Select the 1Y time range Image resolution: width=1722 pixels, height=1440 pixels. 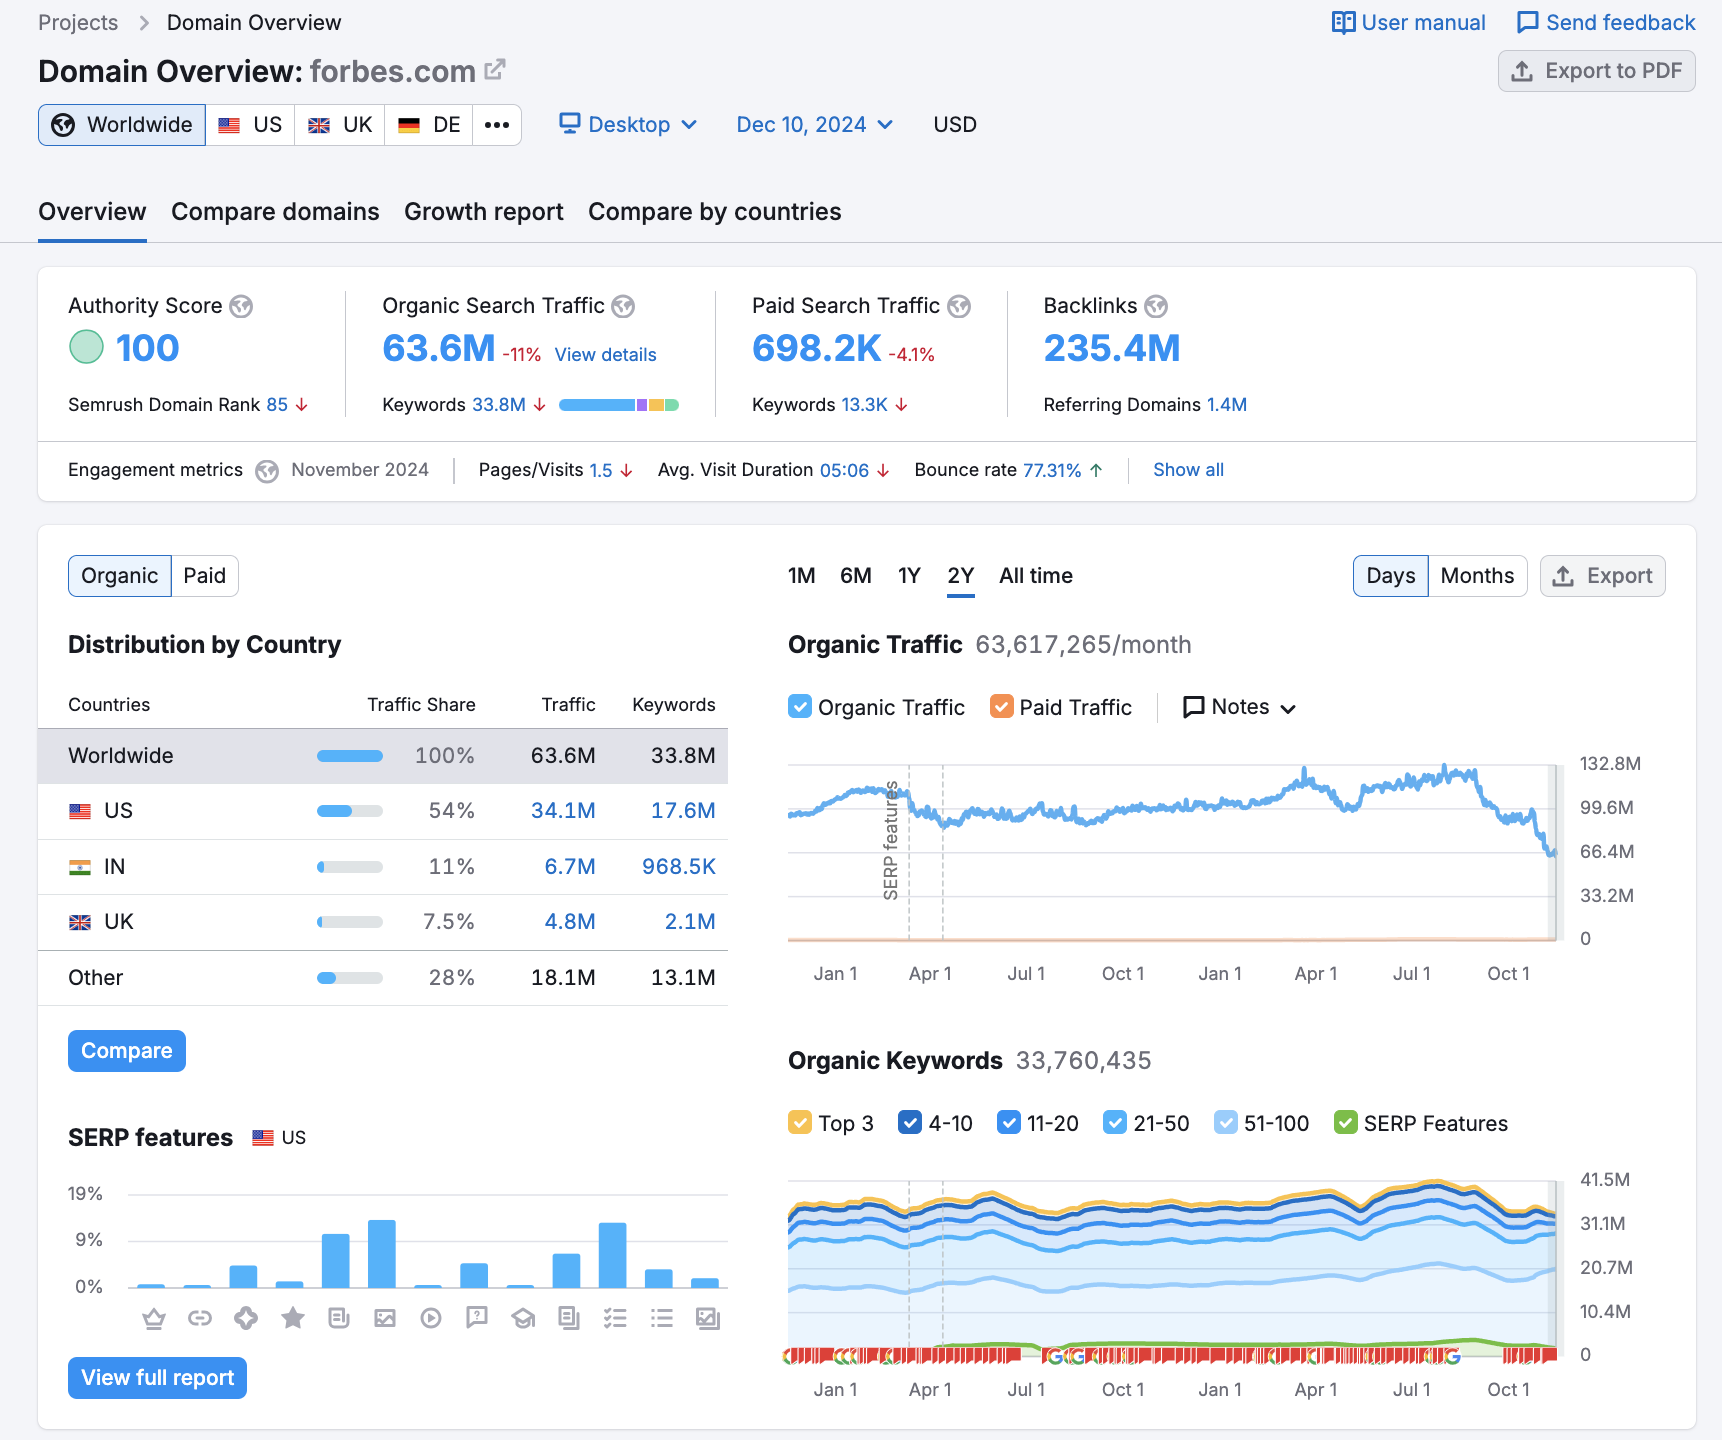point(909,576)
